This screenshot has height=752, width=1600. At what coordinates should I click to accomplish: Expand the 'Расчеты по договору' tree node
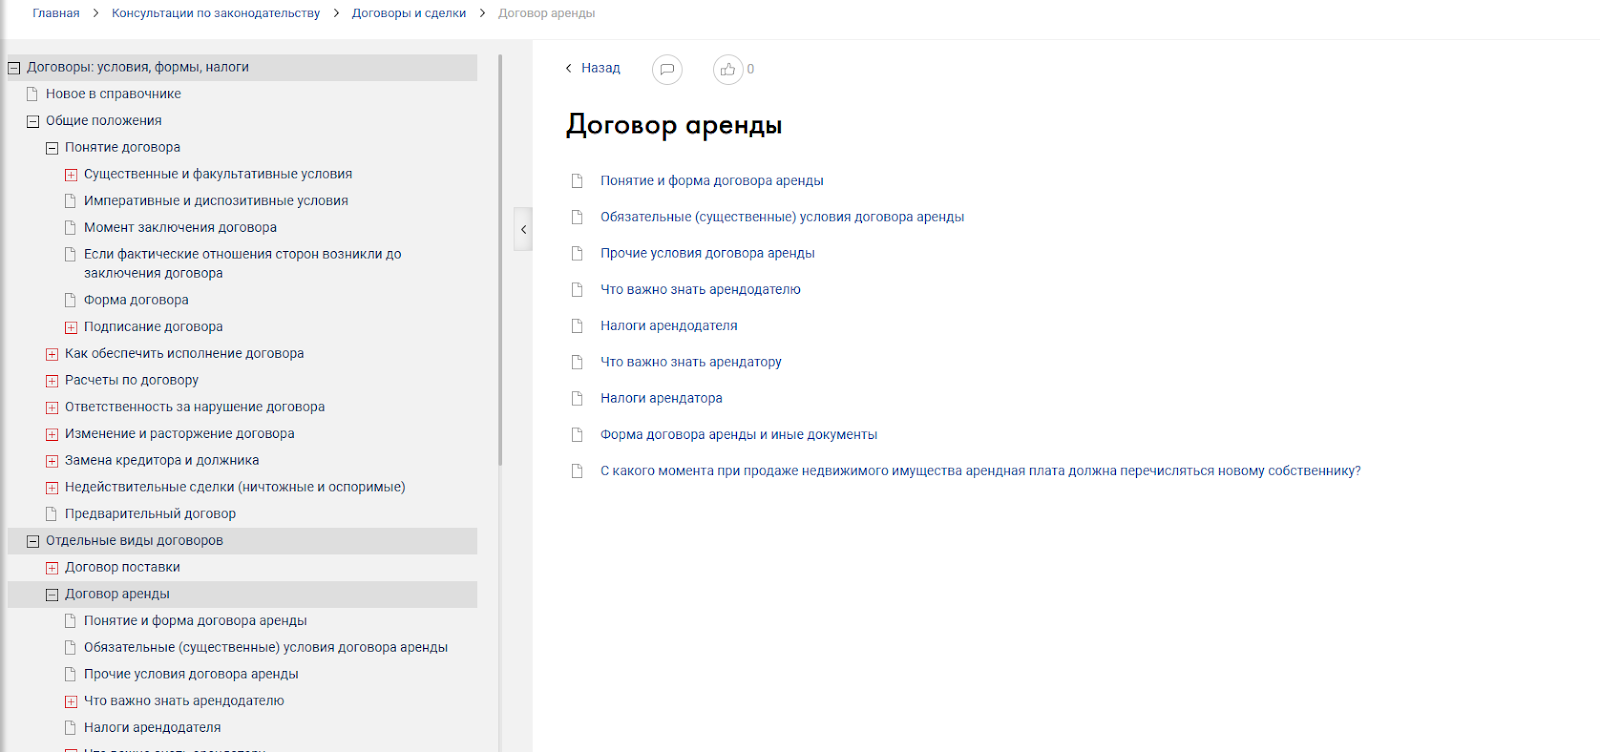click(52, 381)
